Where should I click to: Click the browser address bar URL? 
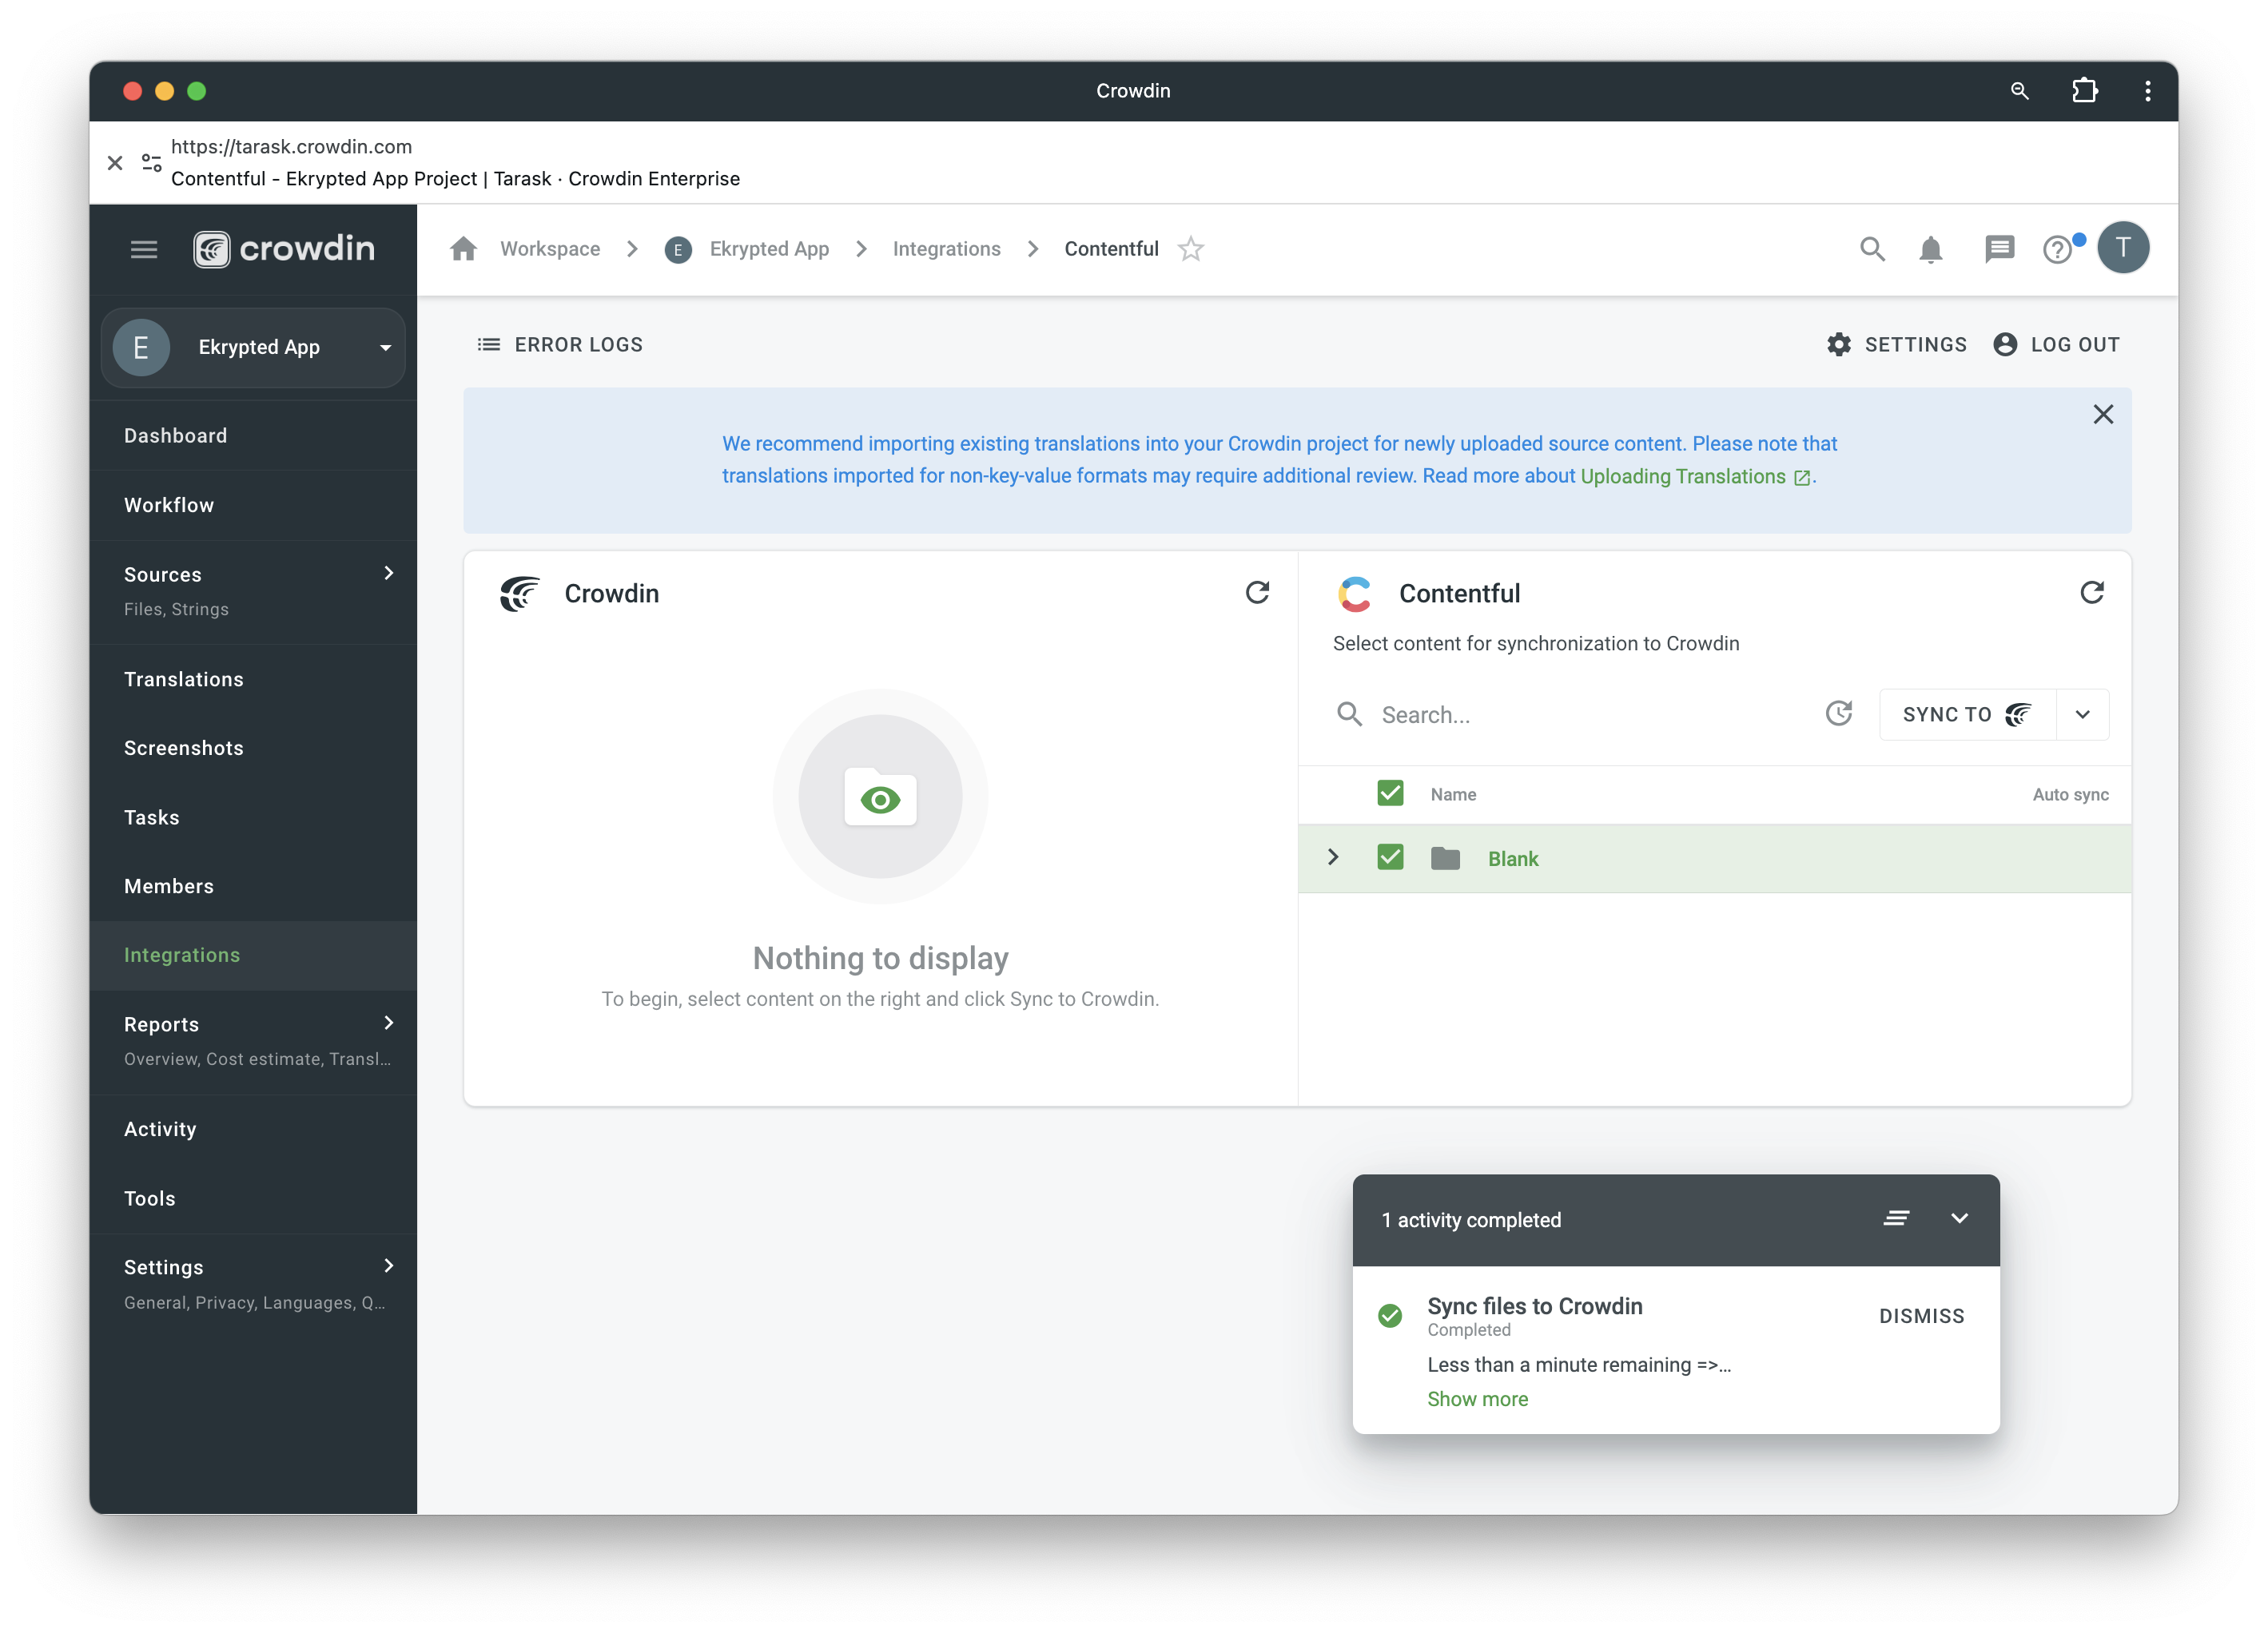click(x=291, y=146)
